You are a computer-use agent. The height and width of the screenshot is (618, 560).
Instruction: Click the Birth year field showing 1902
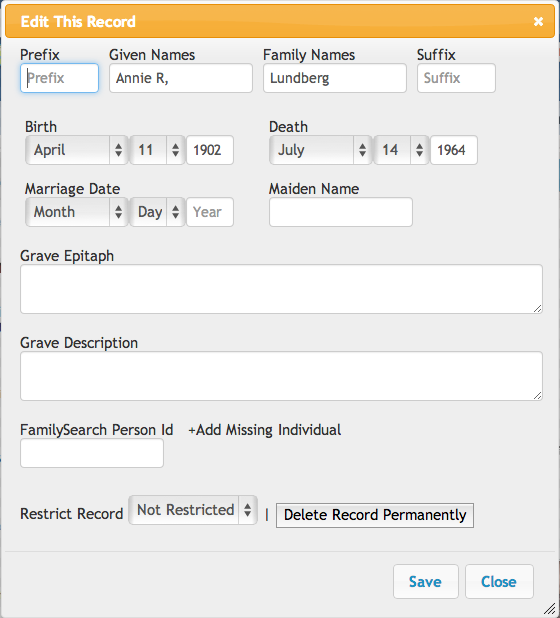point(210,150)
